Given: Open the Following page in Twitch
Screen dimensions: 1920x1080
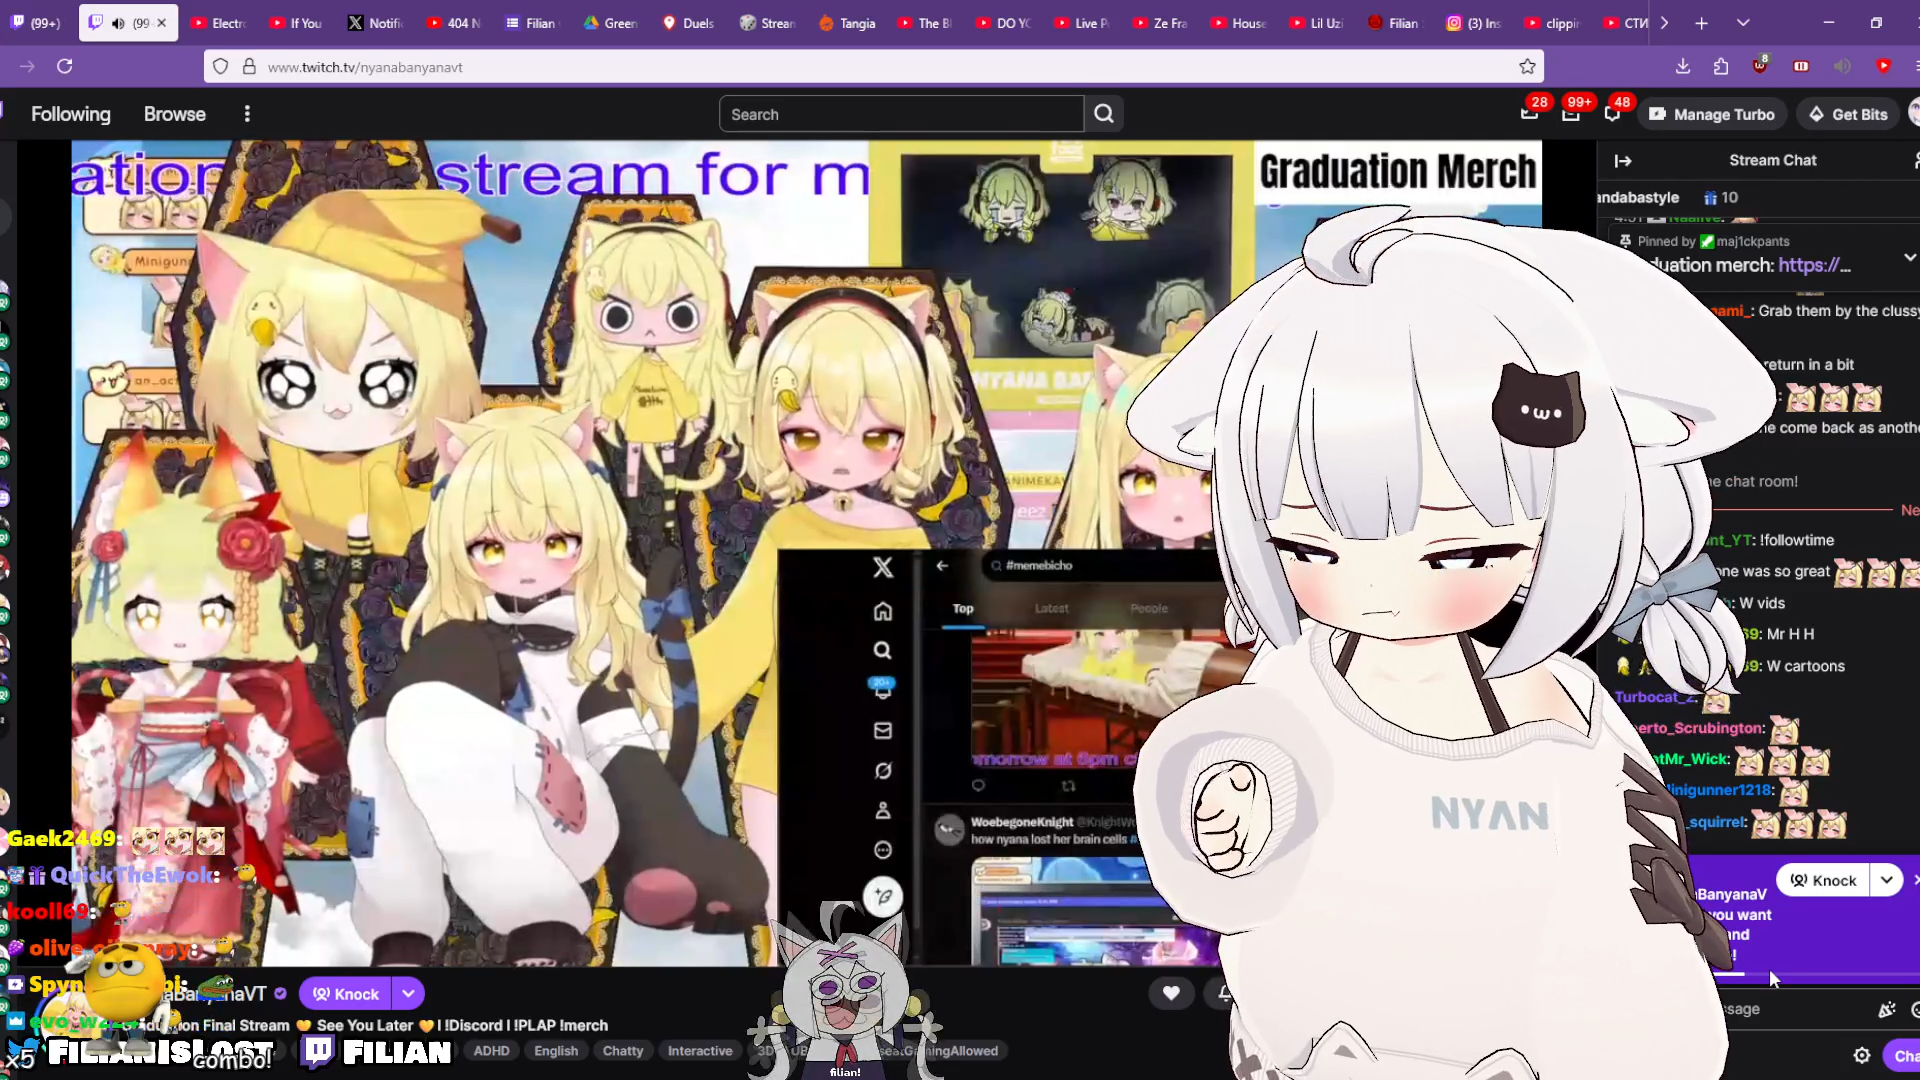Looking at the screenshot, I should click(x=71, y=114).
